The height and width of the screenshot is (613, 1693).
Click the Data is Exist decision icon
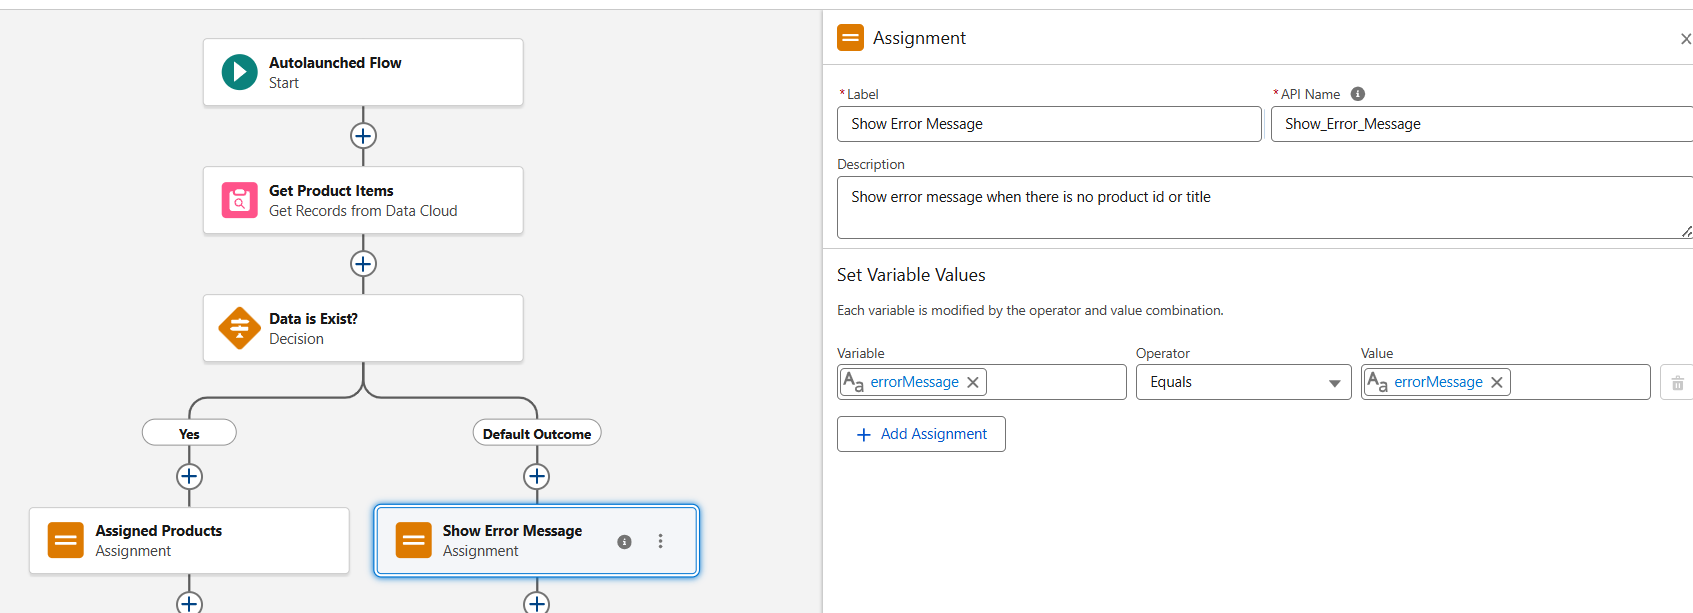[x=239, y=328]
